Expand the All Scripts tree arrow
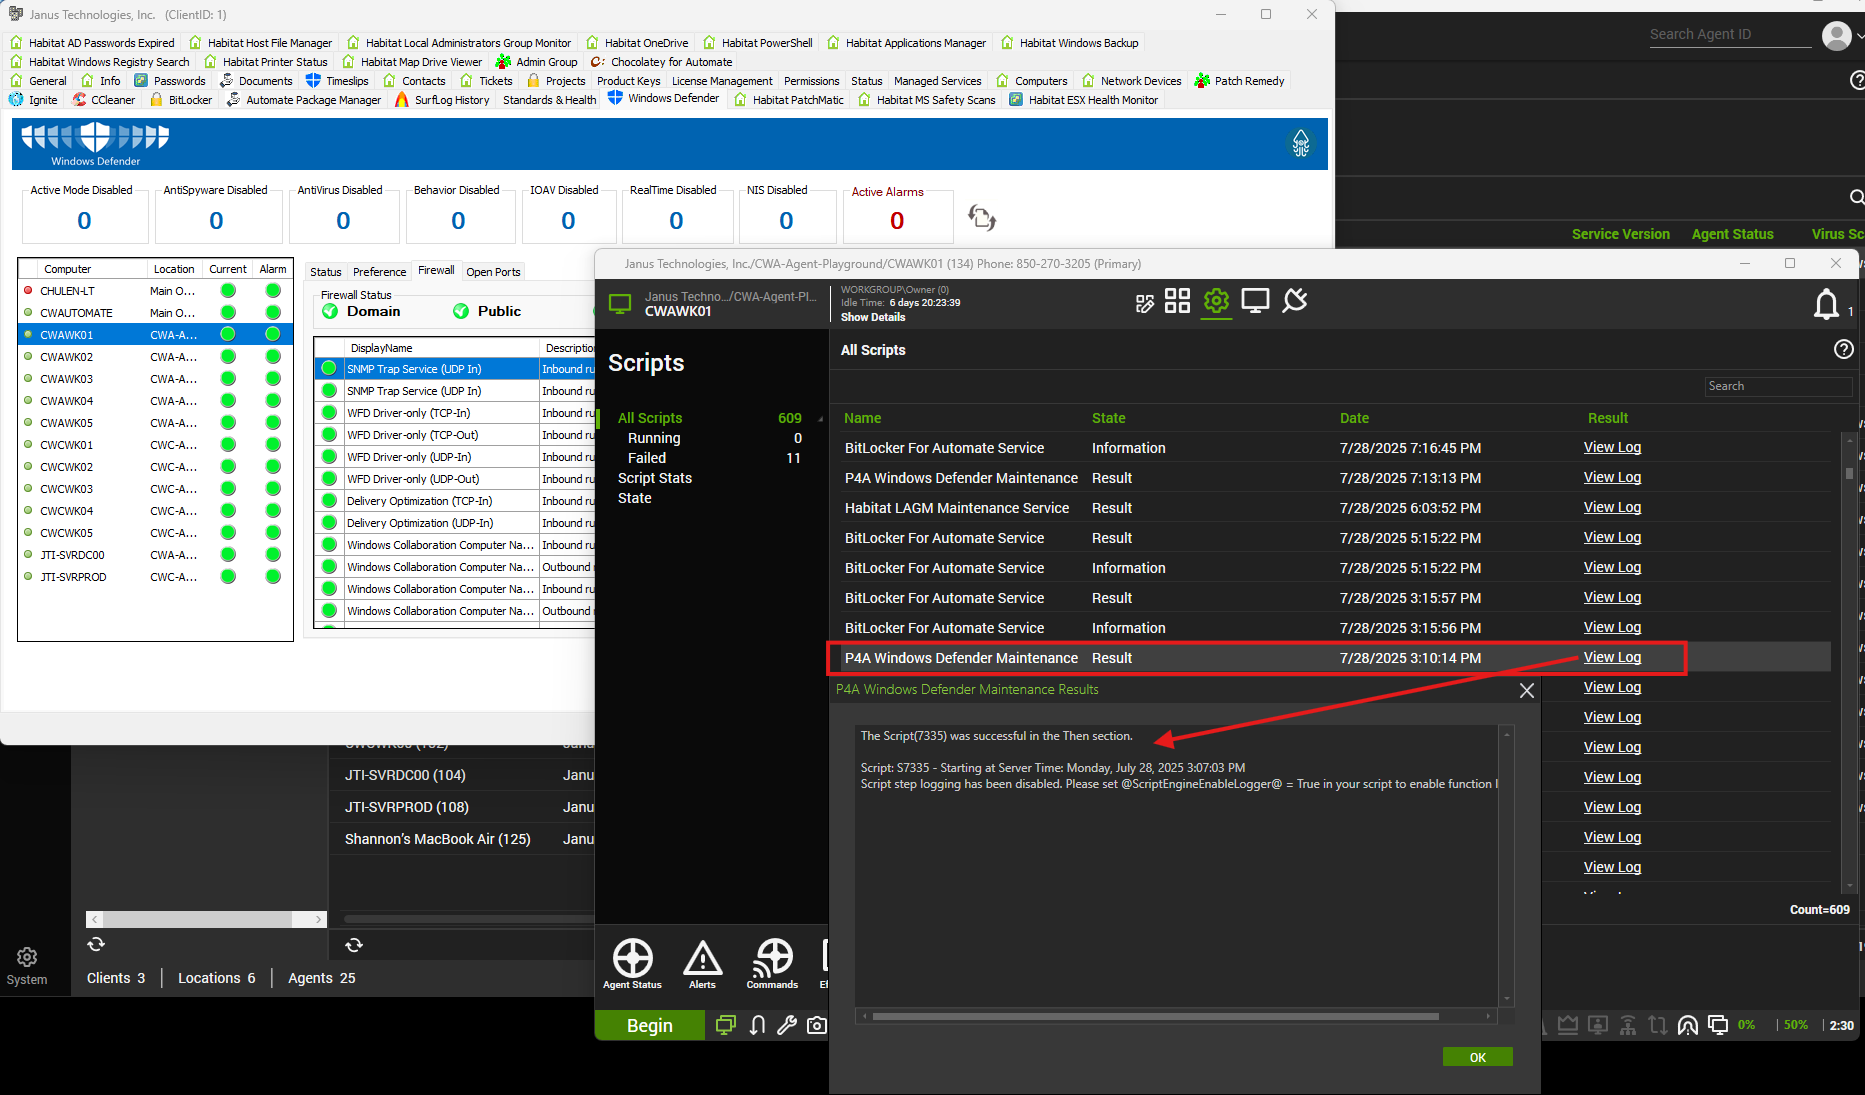Image resolution: width=1865 pixels, height=1095 pixels. click(x=821, y=419)
